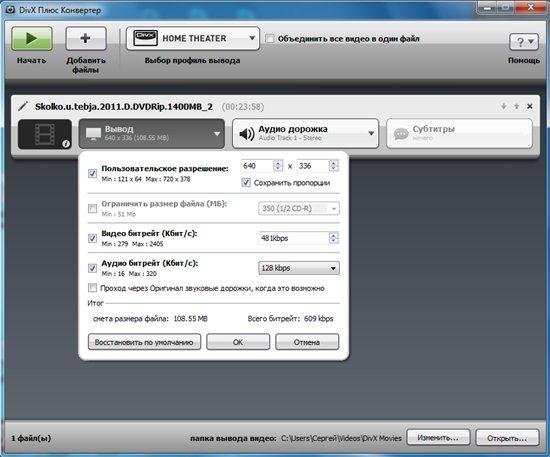
Task: Click the pencil rename icon next to file name
Action: [23, 106]
